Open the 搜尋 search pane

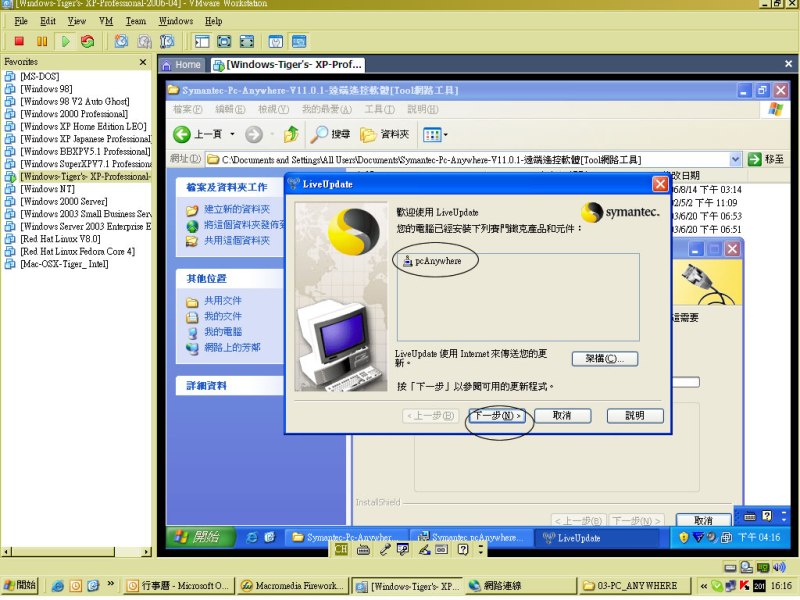click(331, 134)
